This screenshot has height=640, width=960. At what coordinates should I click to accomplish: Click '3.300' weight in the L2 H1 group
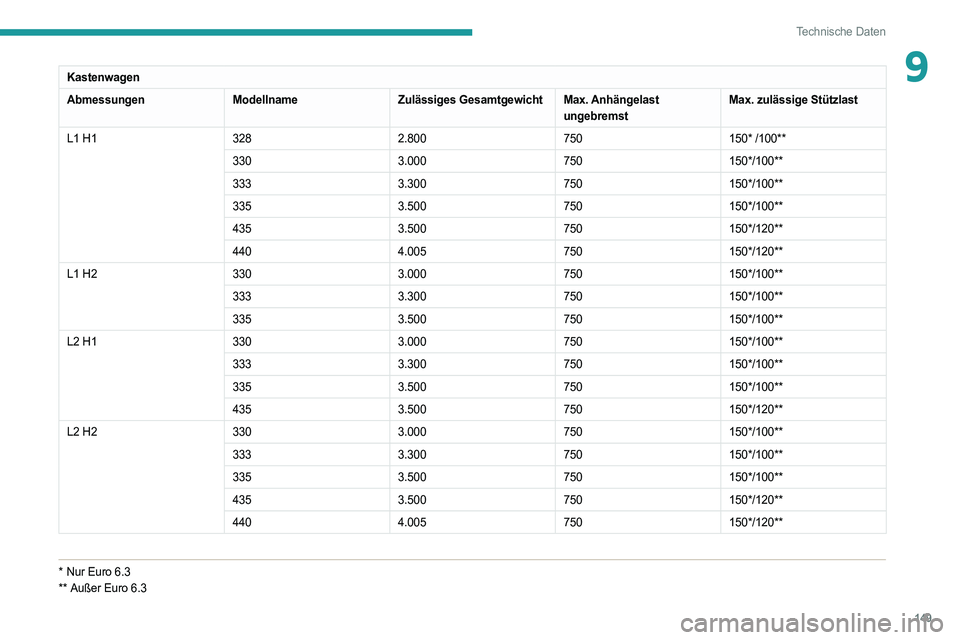click(x=411, y=364)
